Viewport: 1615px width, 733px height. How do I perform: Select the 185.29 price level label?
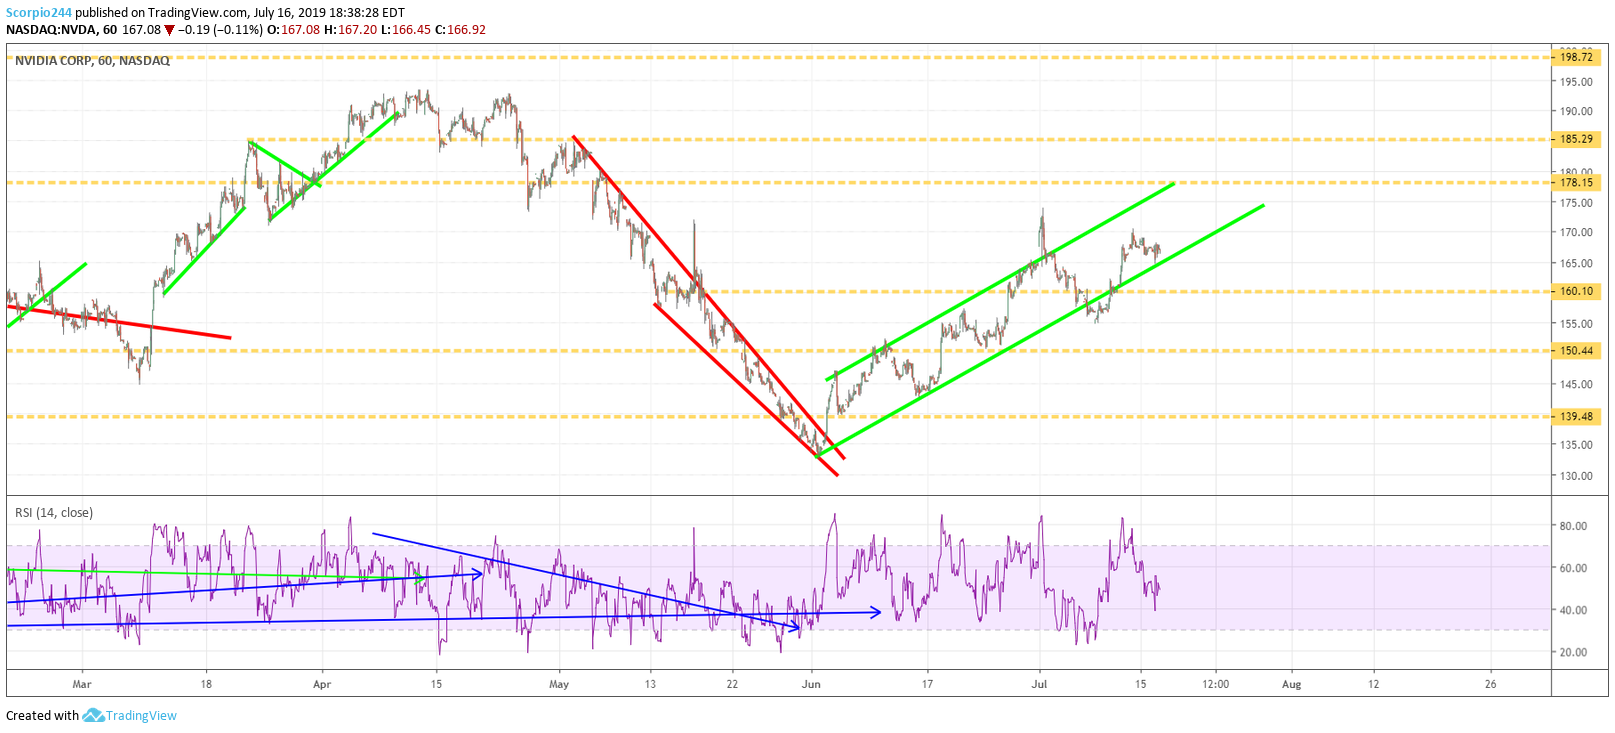(1577, 139)
